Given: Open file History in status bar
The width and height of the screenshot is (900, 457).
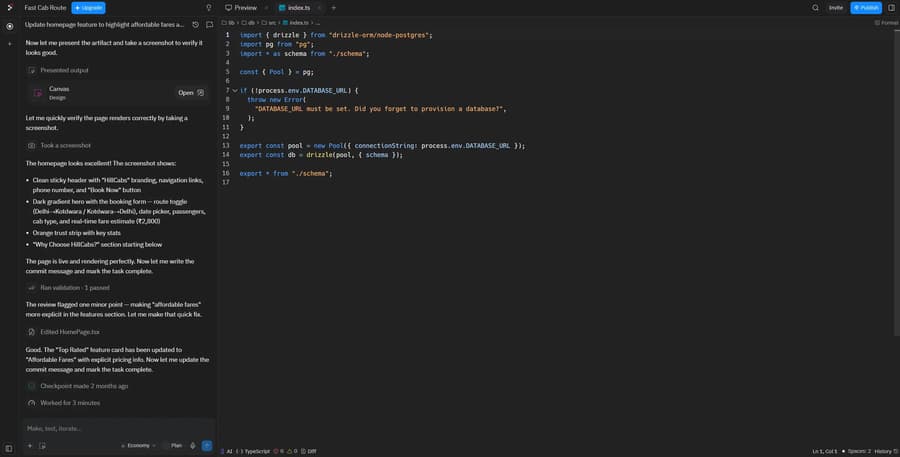Looking at the screenshot, I should tap(886, 451).
